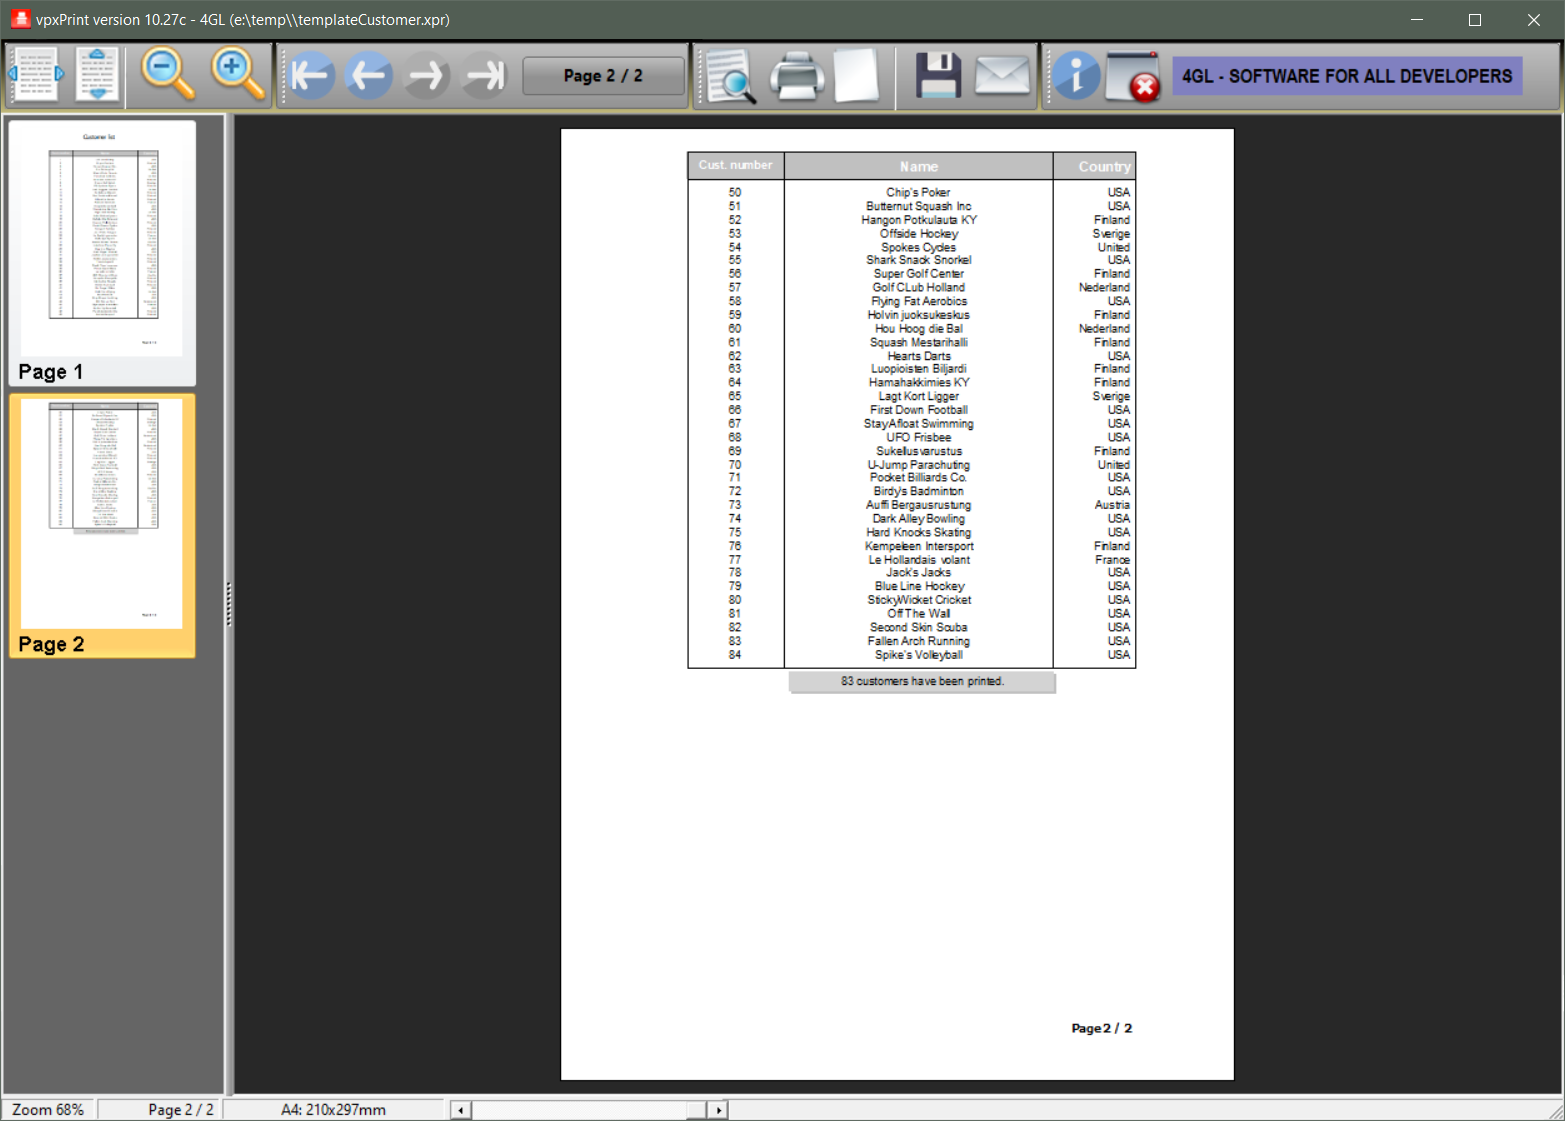Click the row text Butternut Squash Inc
Screen dimensions: 1565x1121
(919, 206)
